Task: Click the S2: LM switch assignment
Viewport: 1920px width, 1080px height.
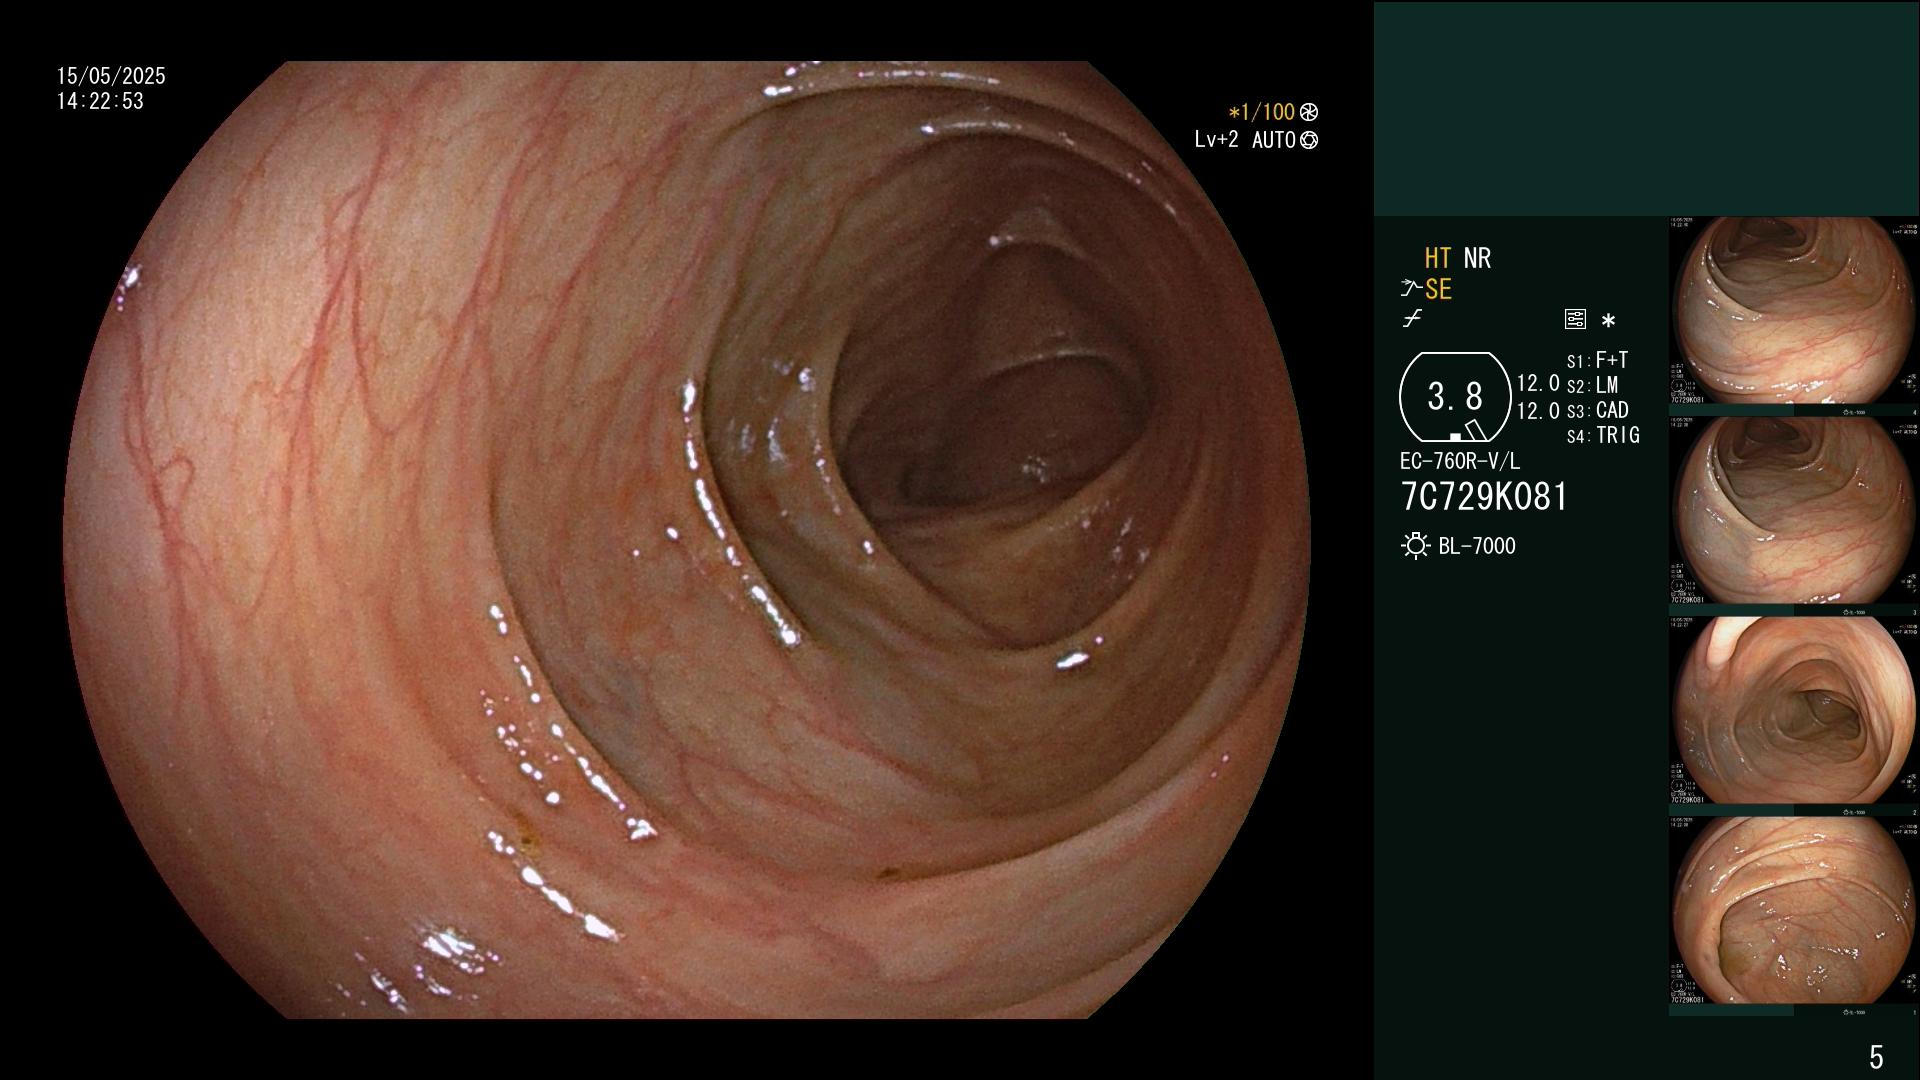Action: (1592, 385)
